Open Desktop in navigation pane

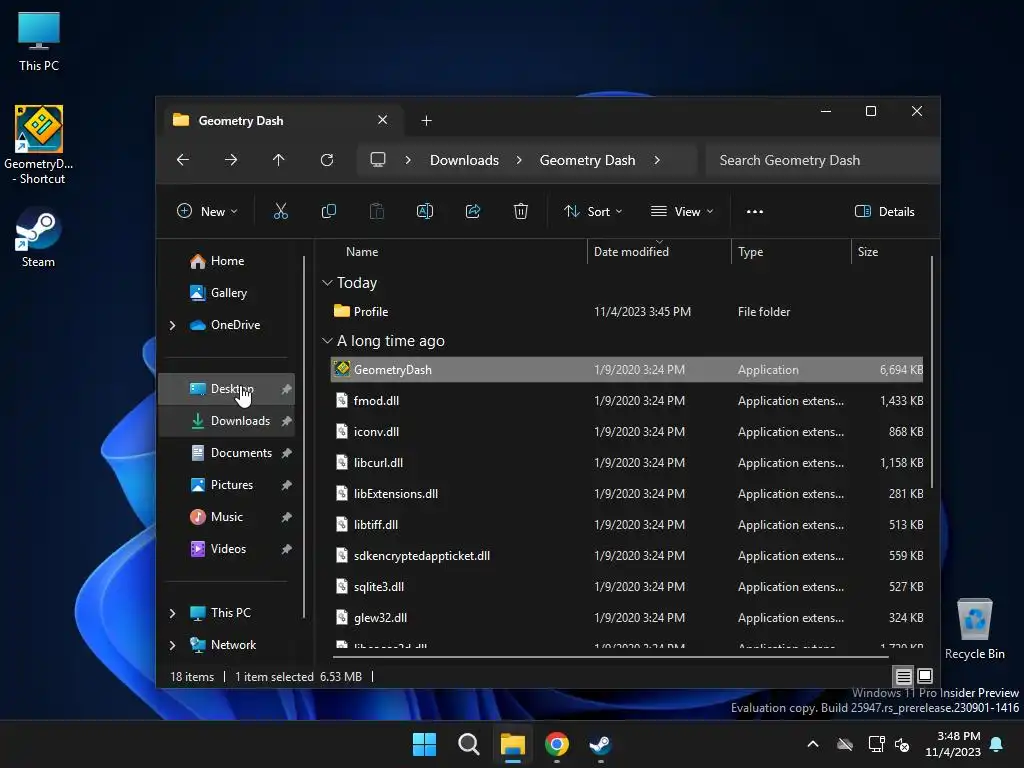coord(227,389)
